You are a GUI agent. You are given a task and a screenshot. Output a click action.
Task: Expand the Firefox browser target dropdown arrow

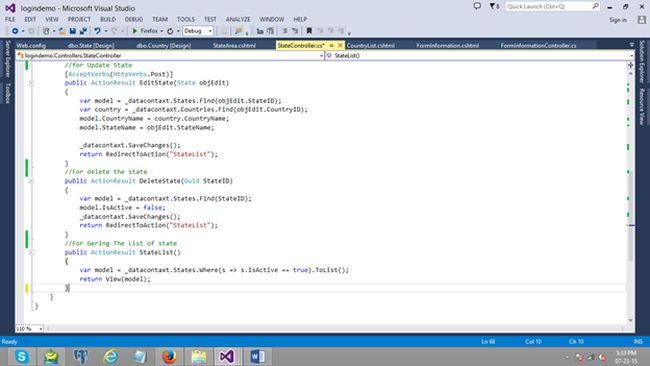click(x=162, y=31)
